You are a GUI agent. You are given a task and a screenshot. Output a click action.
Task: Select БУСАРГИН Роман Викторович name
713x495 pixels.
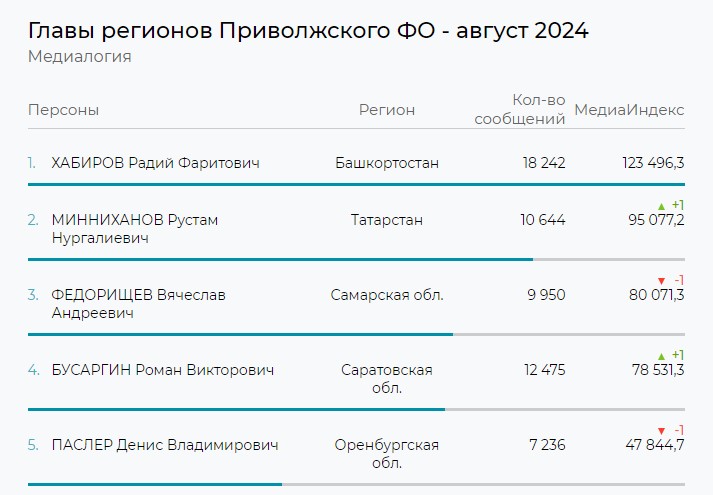pos(162,370)
